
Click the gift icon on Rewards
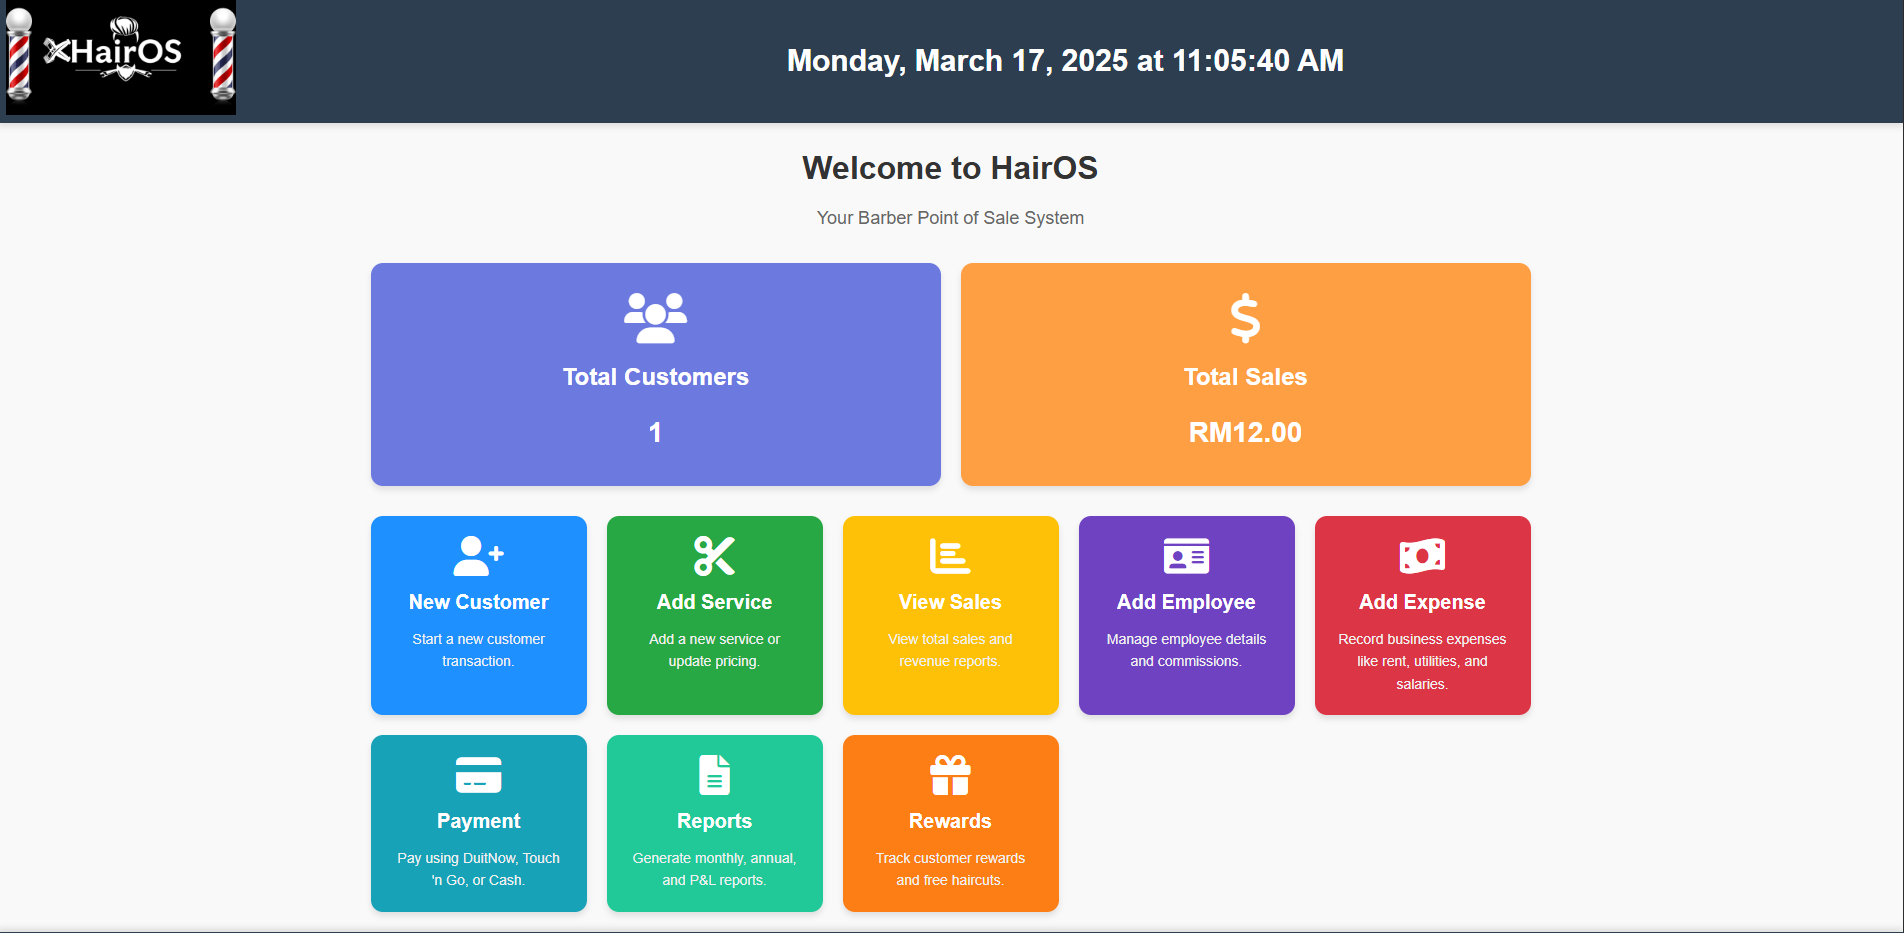tap(950, 776)
